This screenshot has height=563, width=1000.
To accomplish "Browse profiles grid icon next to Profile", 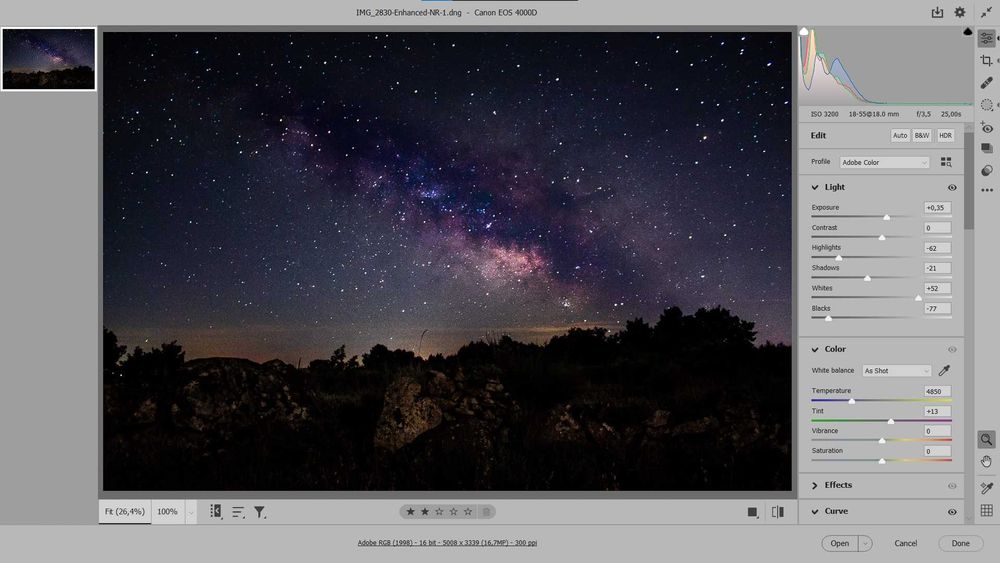I will pyautogui.click(x=946, y=163).
